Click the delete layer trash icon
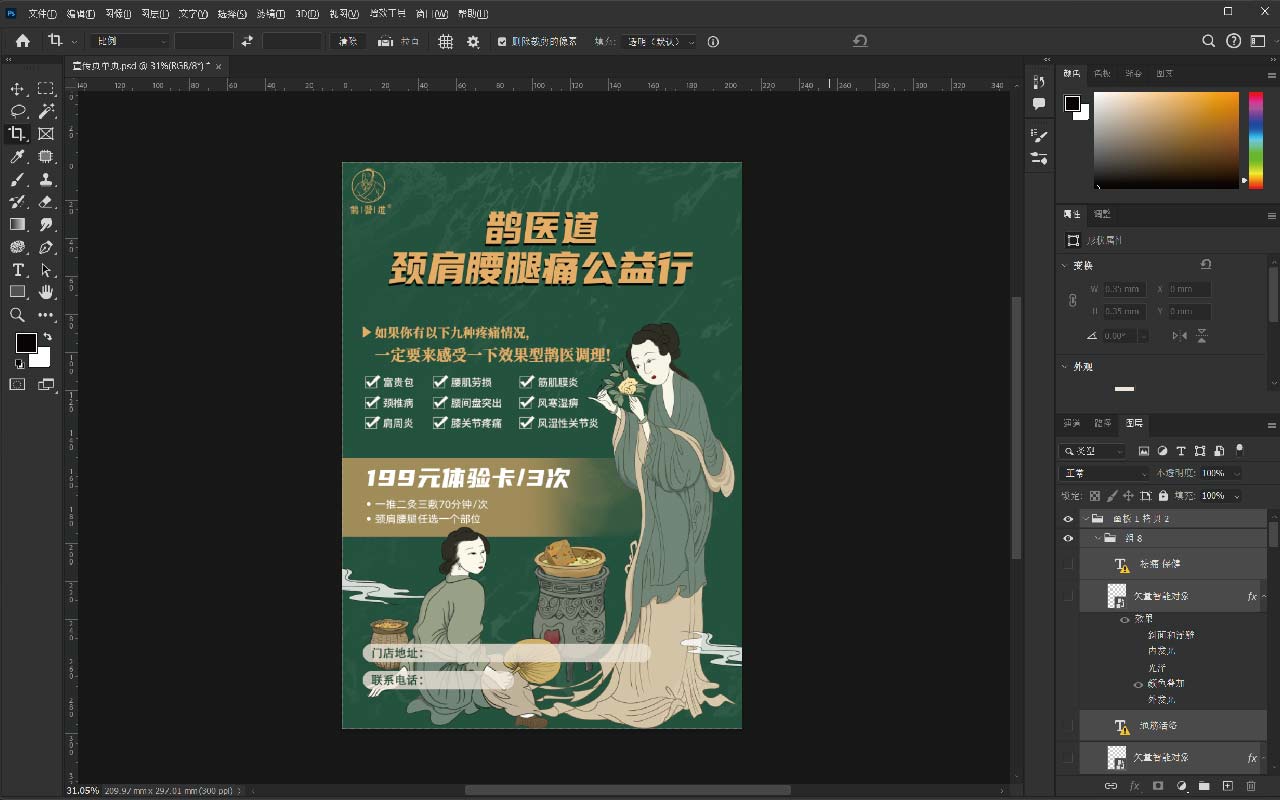 (1250, 787)
